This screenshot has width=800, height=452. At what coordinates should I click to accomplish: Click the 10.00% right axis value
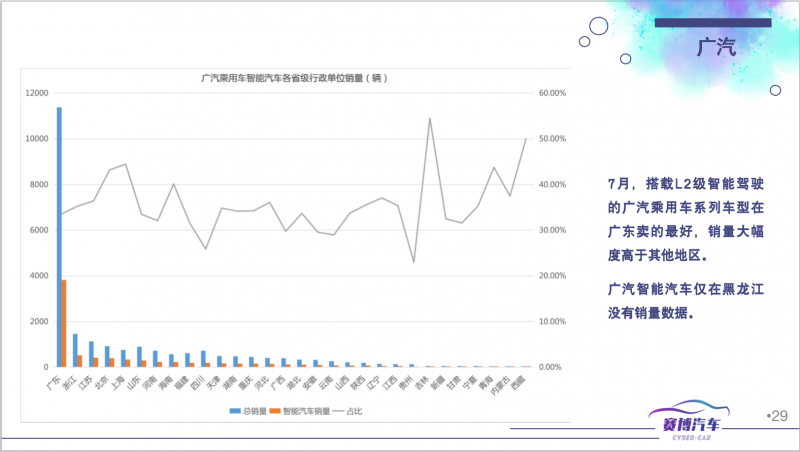pos(553,321)
